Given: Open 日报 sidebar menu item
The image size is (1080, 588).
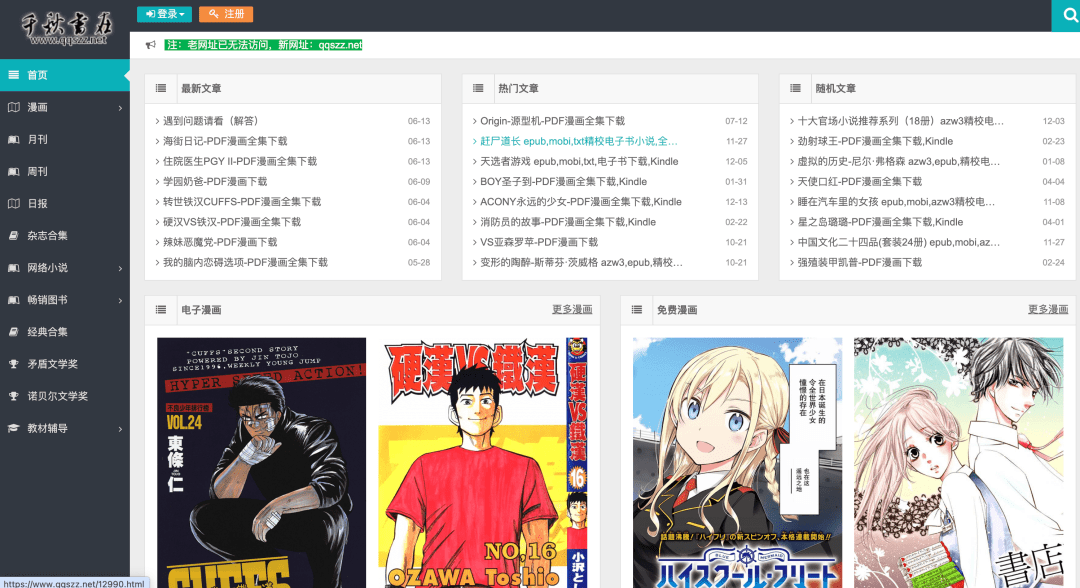Looking at the screenshot, I should [x=65, y=203].
